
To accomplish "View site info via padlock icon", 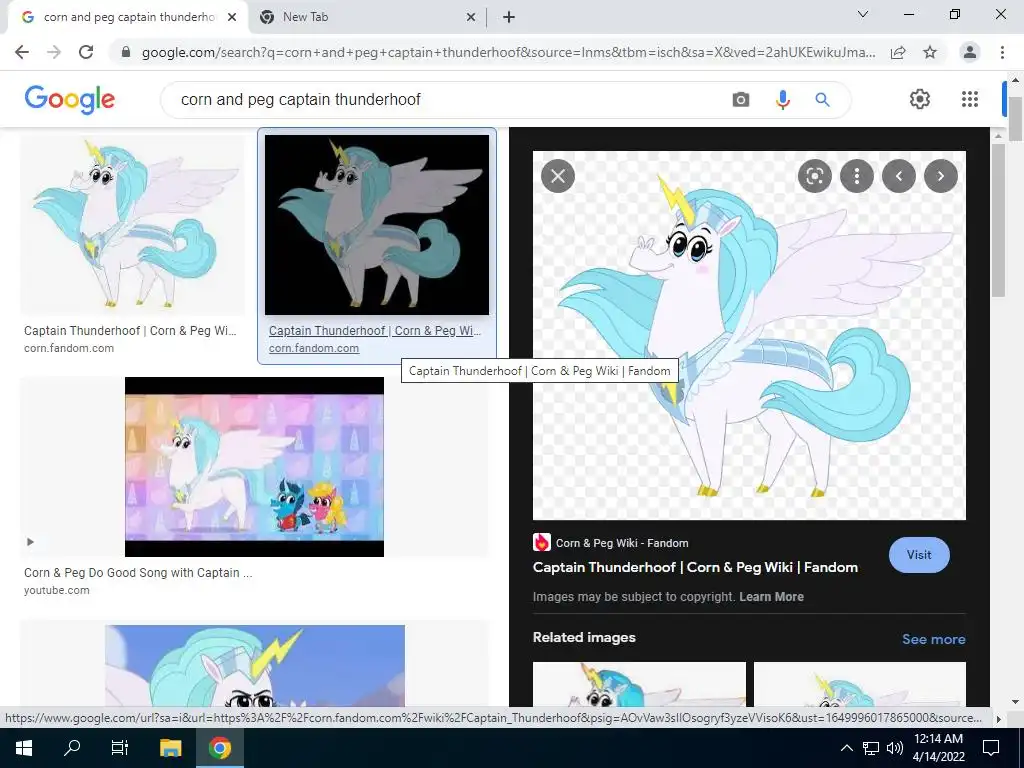I will tap(126, 52).
